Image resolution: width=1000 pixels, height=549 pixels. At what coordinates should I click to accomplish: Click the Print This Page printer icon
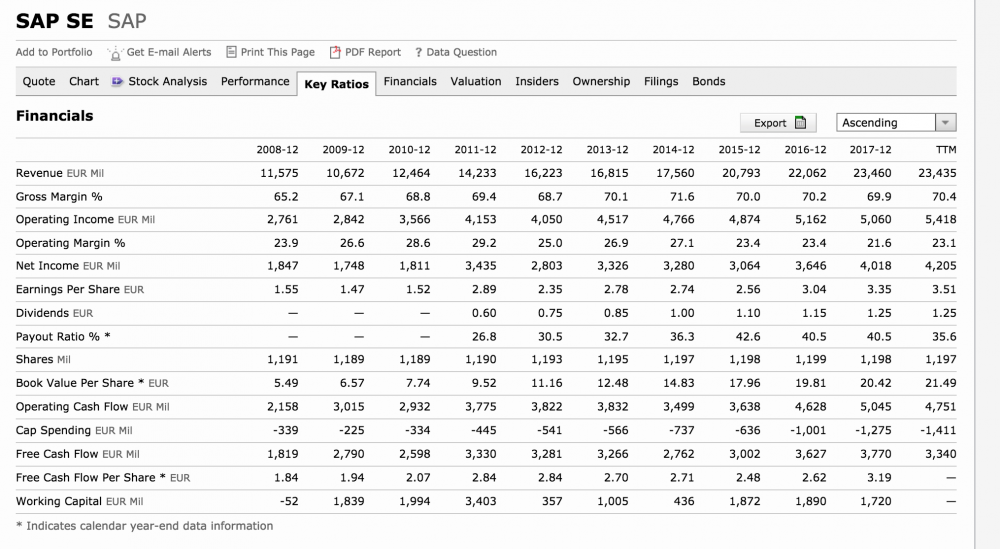click(x=232, y=52)
